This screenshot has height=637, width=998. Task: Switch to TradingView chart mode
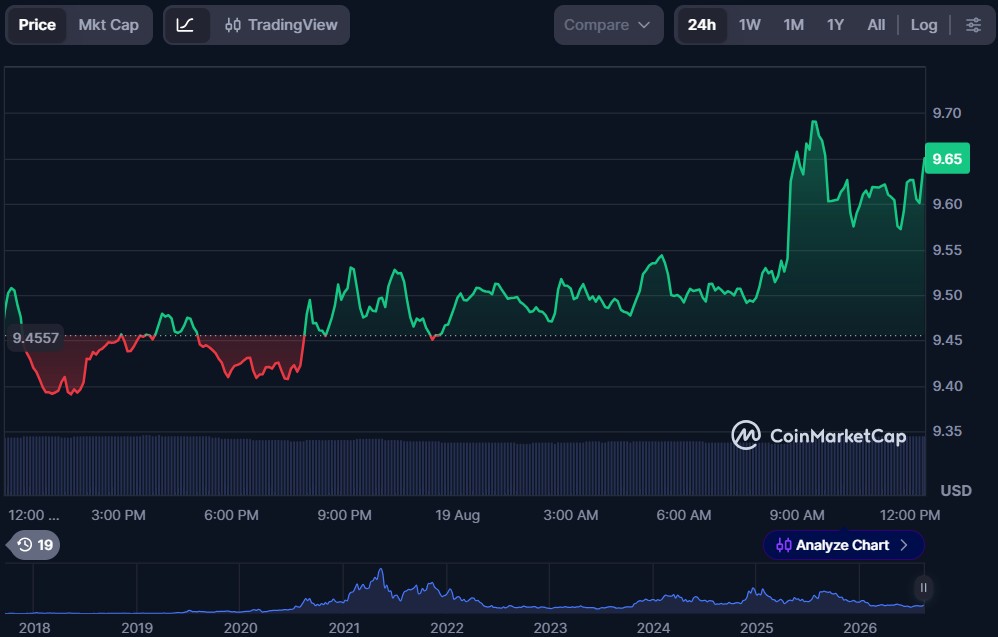[x=281, y=25]
